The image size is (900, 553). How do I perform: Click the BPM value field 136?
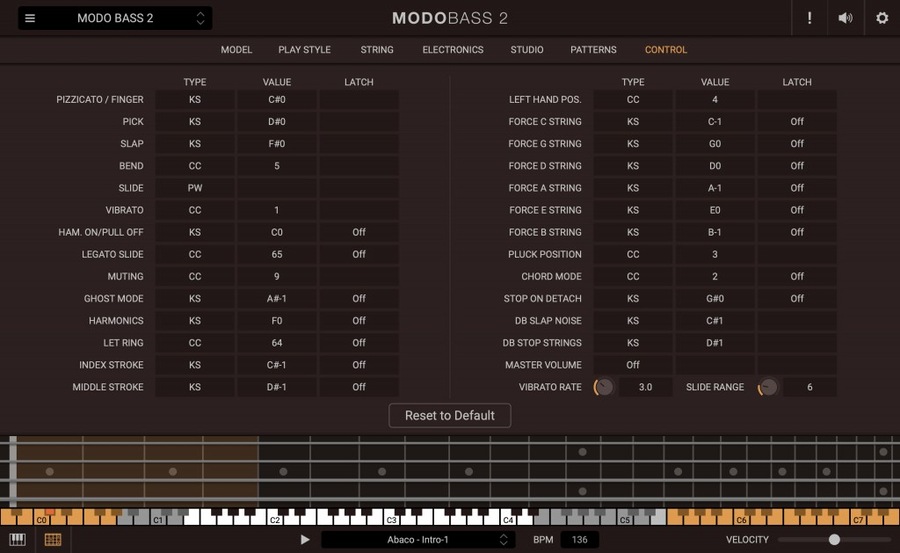tap(580, 540)
